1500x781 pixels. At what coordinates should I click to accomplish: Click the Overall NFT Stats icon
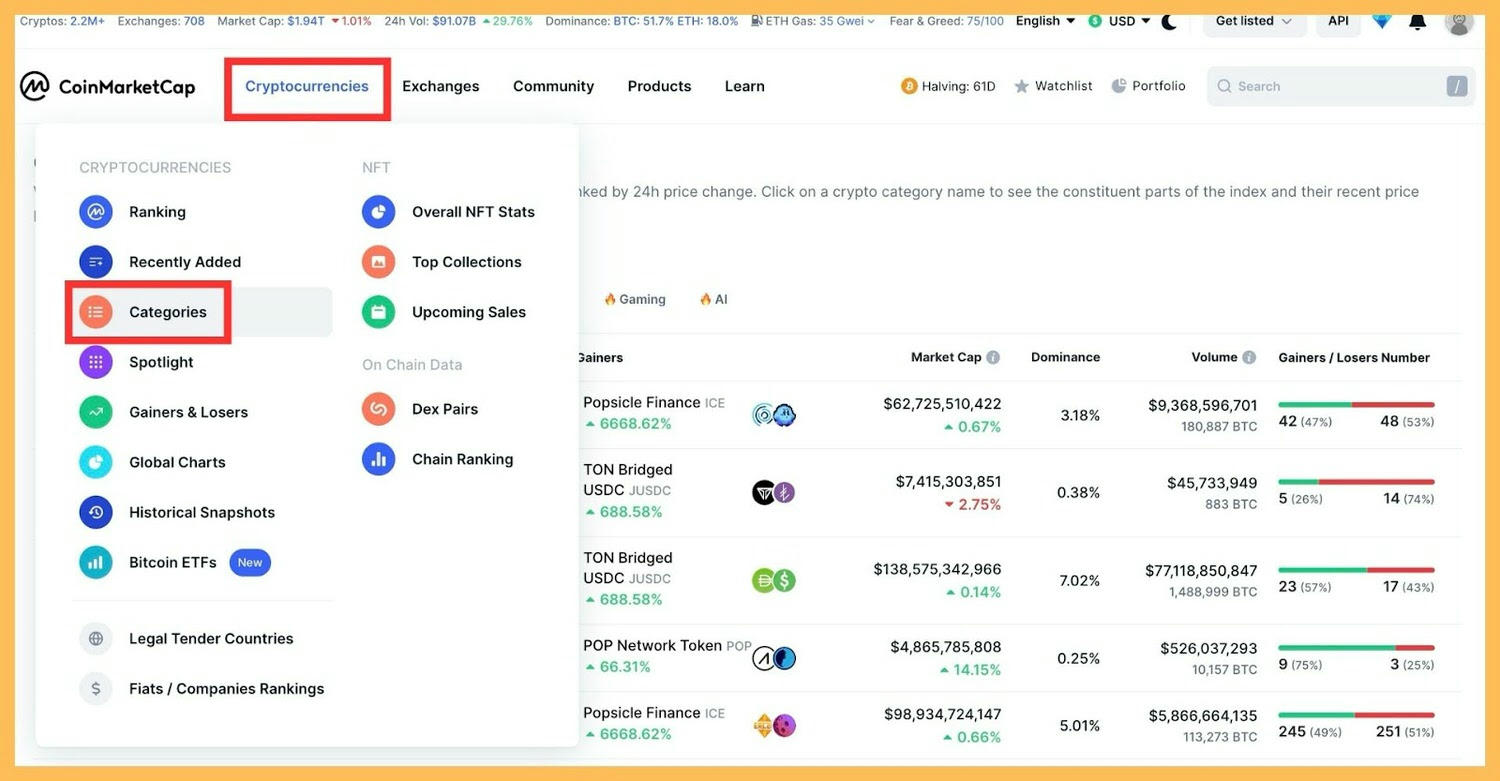(x=379, y=212)
